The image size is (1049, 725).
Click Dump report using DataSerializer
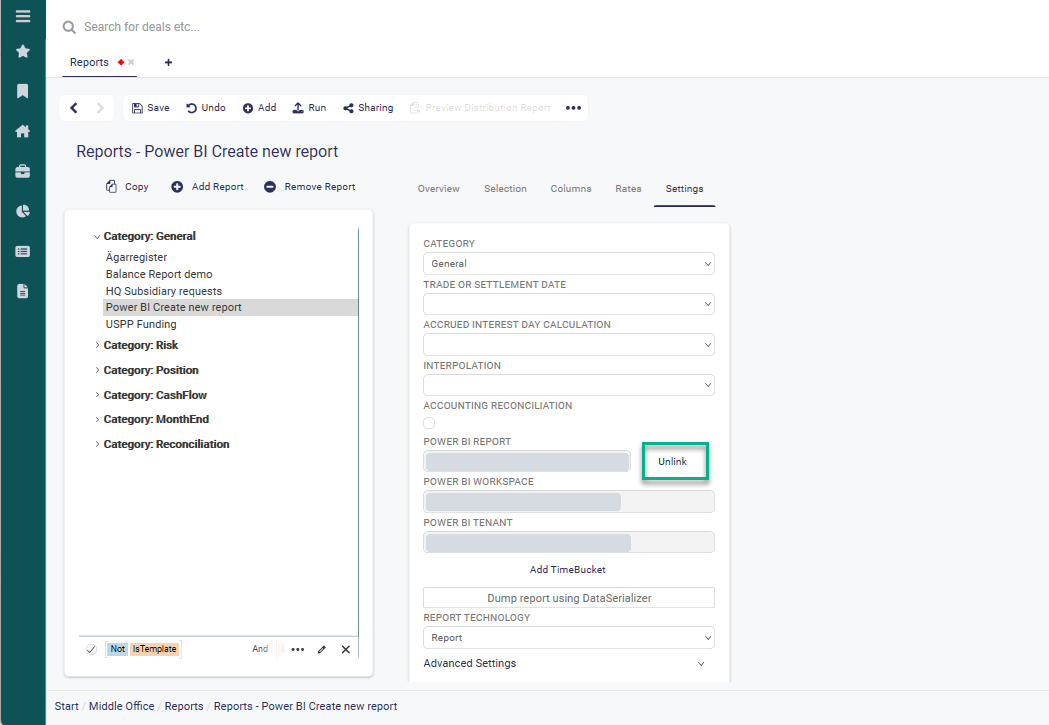(569, 598)
